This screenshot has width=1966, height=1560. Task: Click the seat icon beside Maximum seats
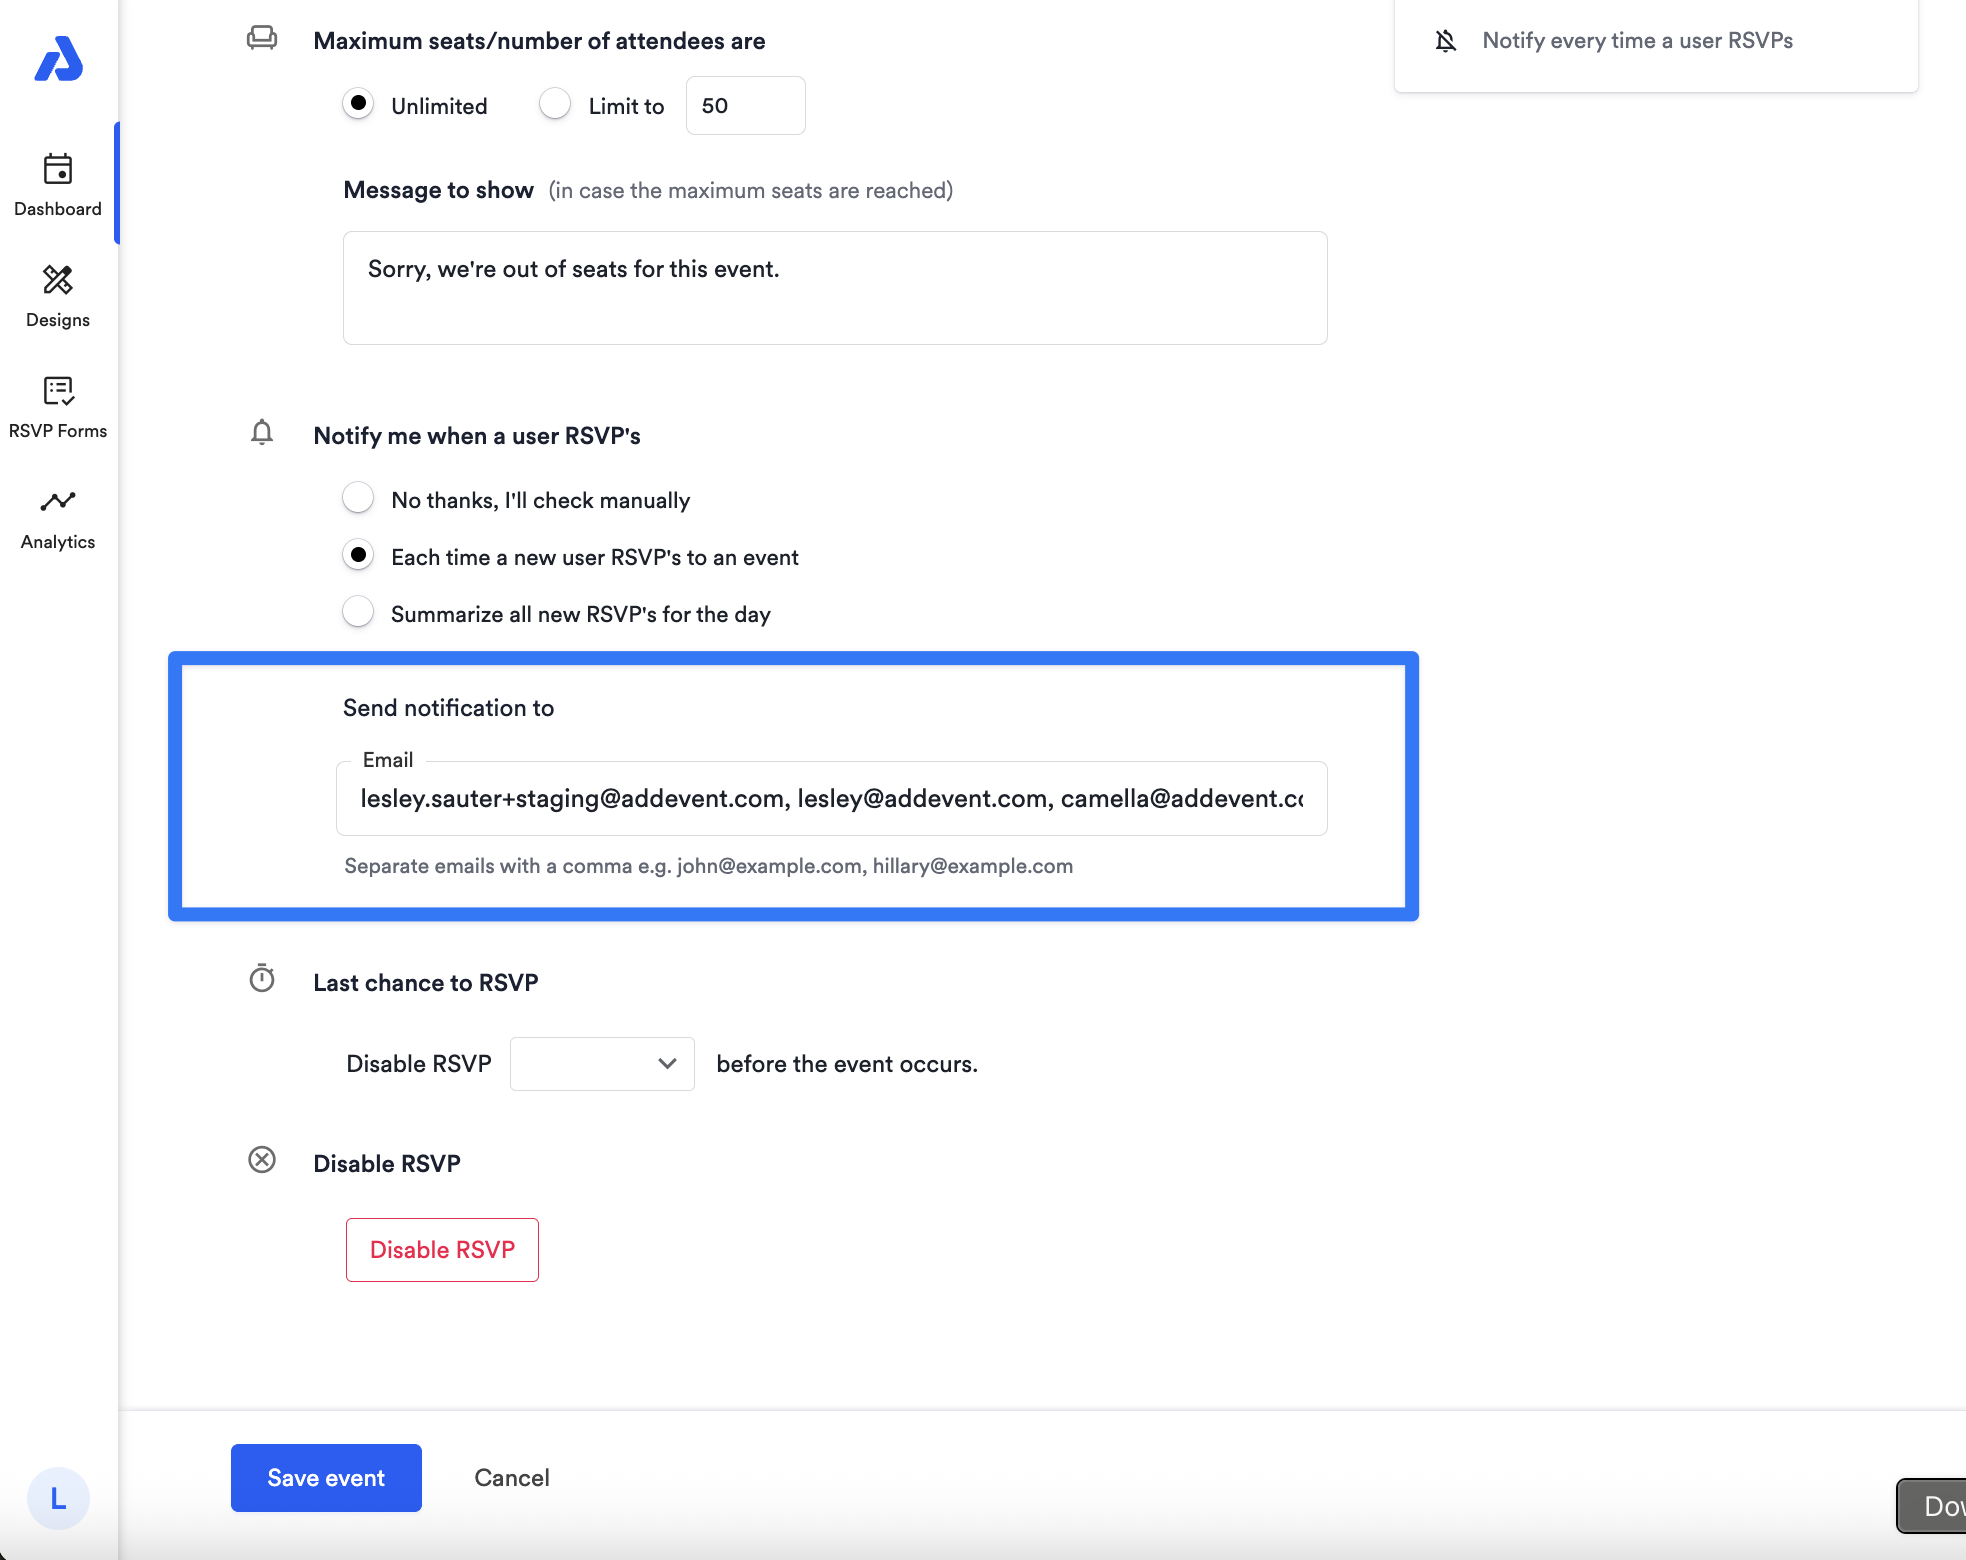pos(262,39)
